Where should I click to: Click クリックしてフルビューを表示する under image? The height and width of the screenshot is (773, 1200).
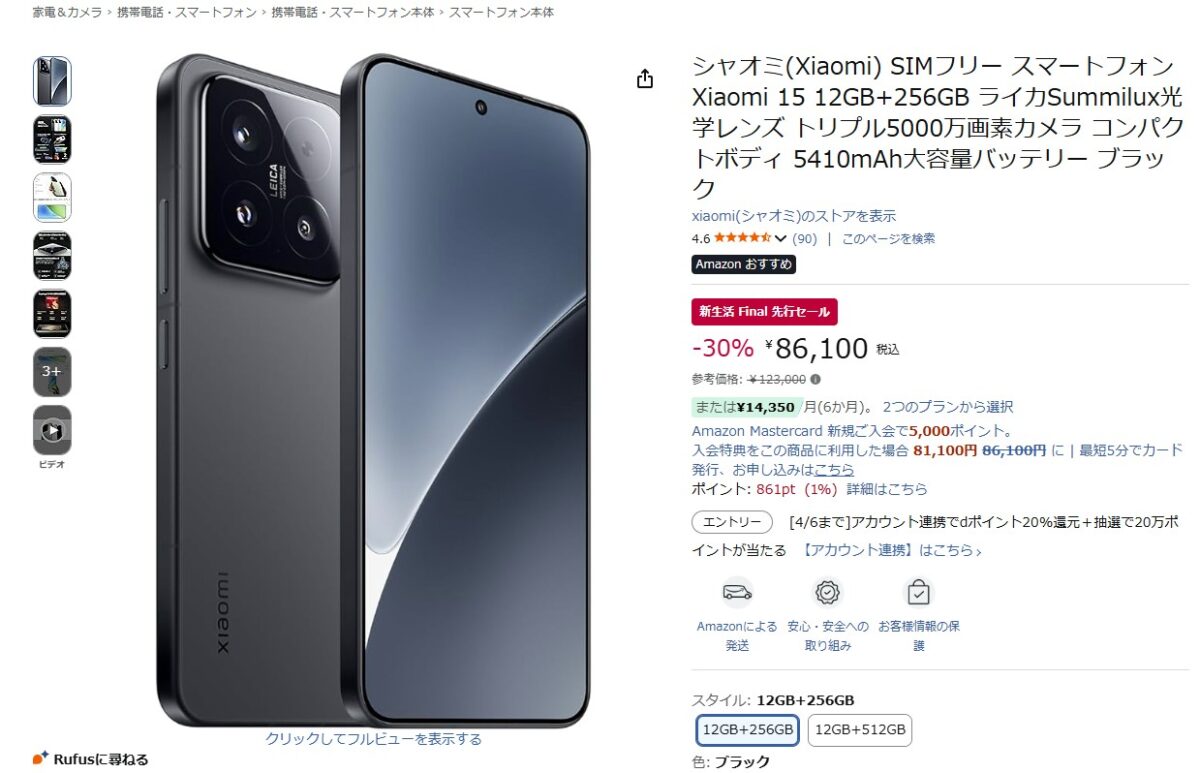pyautogui.click(x=373, y=739)
